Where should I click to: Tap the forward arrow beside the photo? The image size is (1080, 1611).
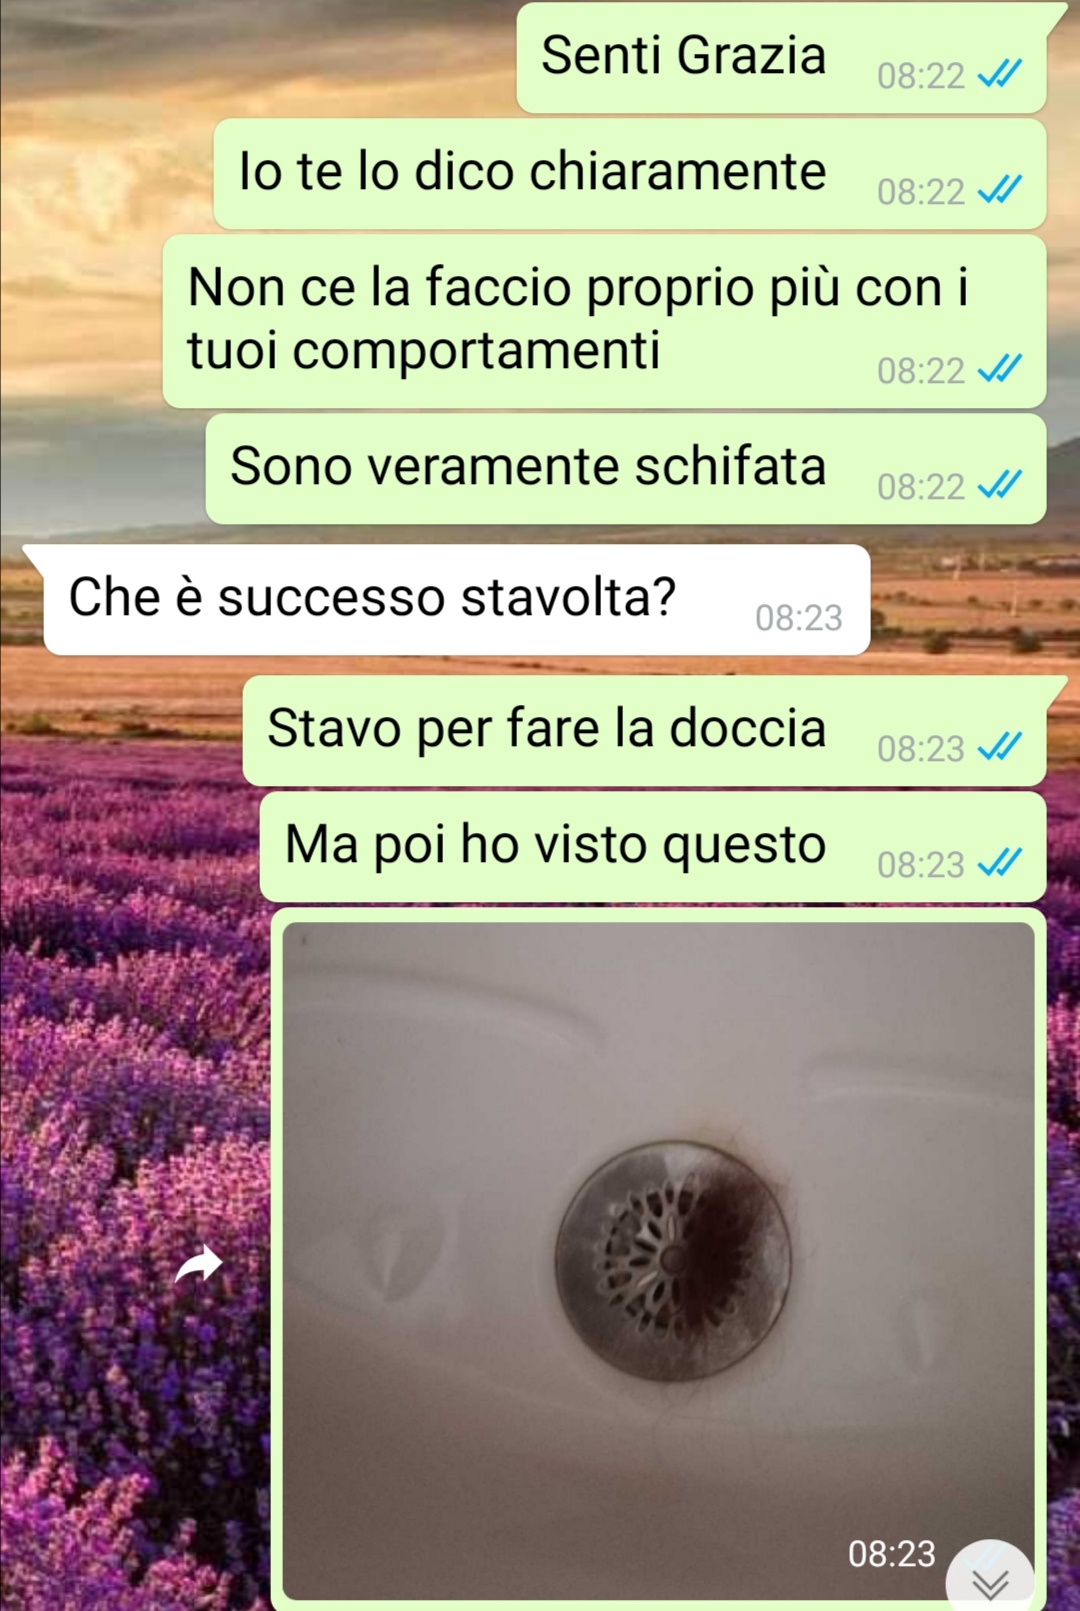pos(199,1264)
